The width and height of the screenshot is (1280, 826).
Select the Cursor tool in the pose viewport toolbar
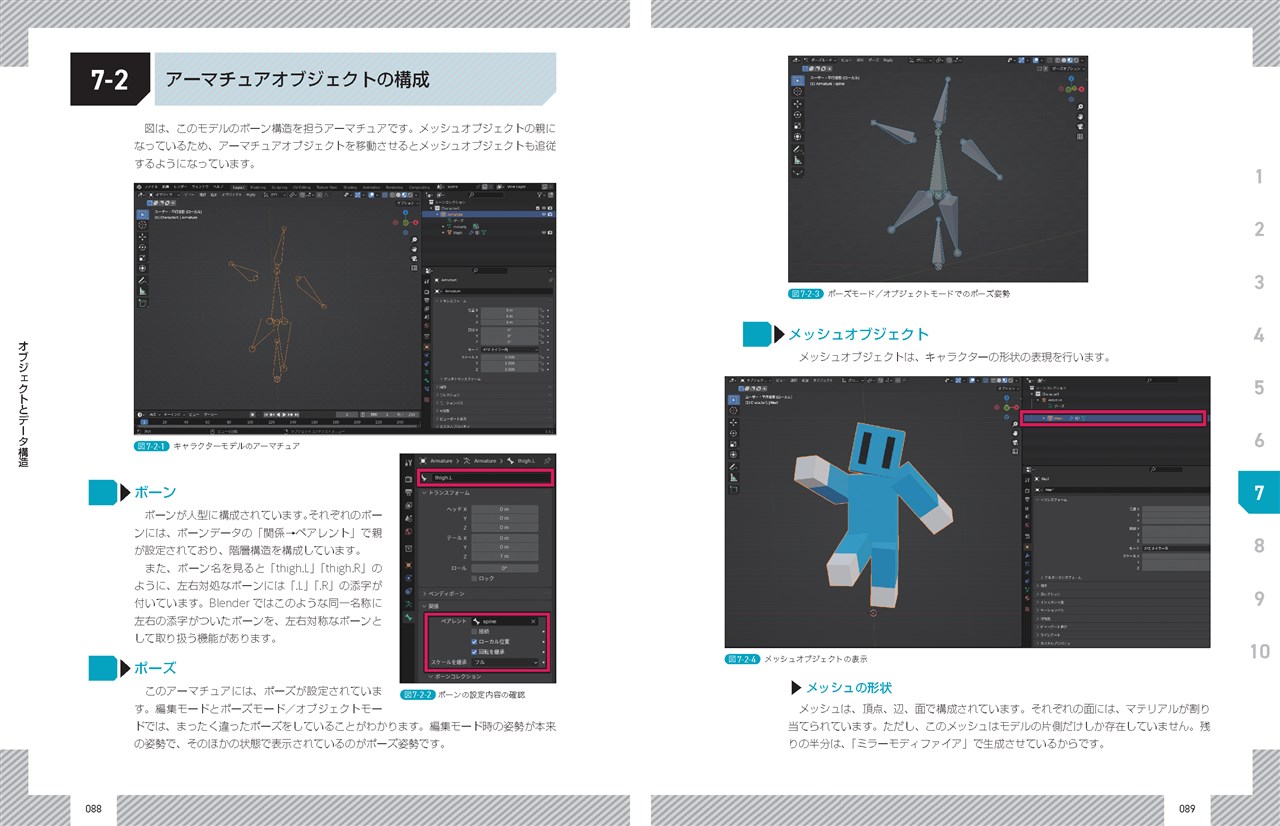(797, 90)
